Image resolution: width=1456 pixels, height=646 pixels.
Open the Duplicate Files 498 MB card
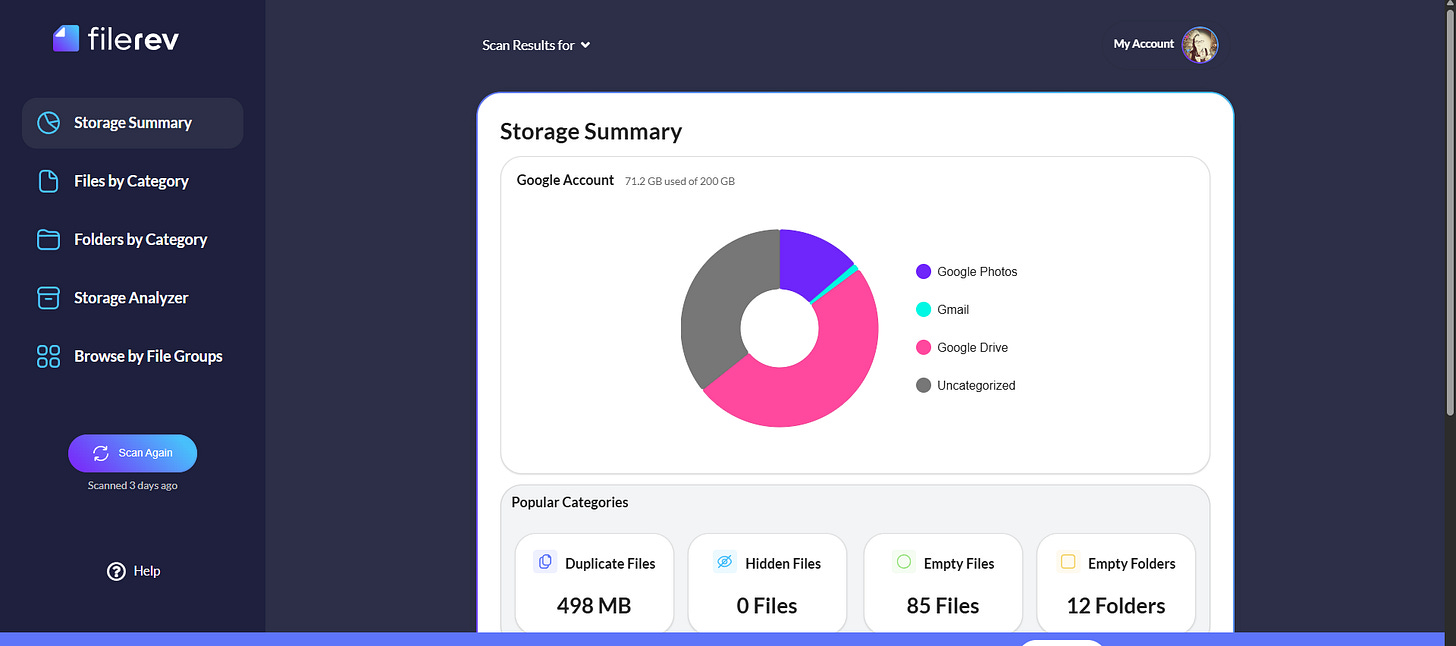[x=595, y=584]
